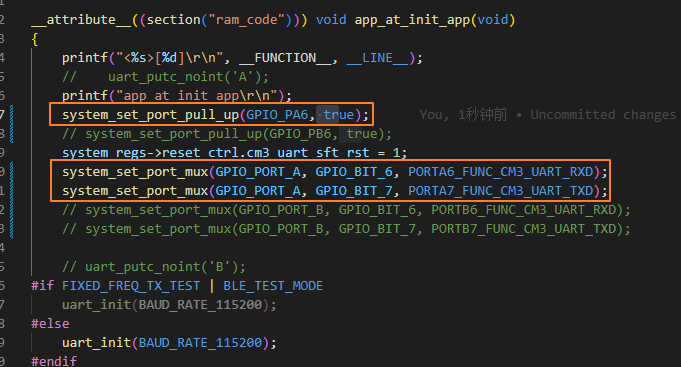Select the PORTA6_FUNC_CM3_UART_RXD constant
This screenshot has height=367, width=681.
click(501, 172)
